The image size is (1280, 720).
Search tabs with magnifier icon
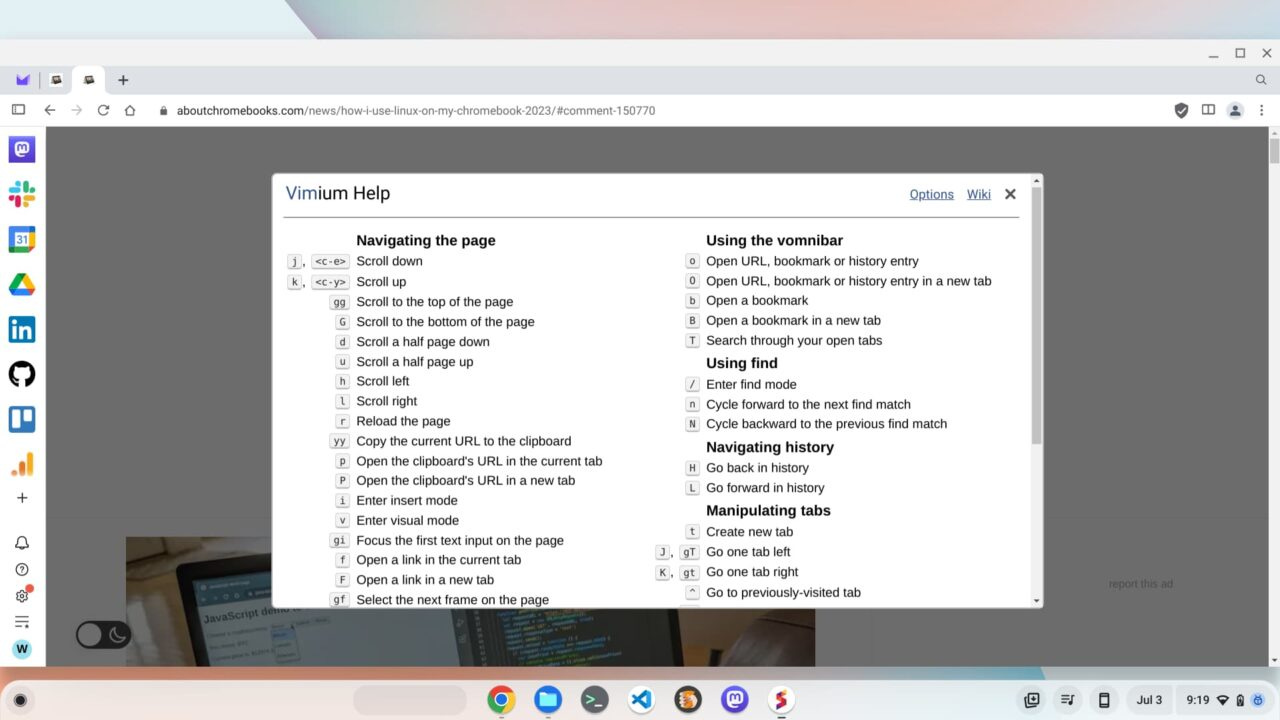[x=1261, y=80]
